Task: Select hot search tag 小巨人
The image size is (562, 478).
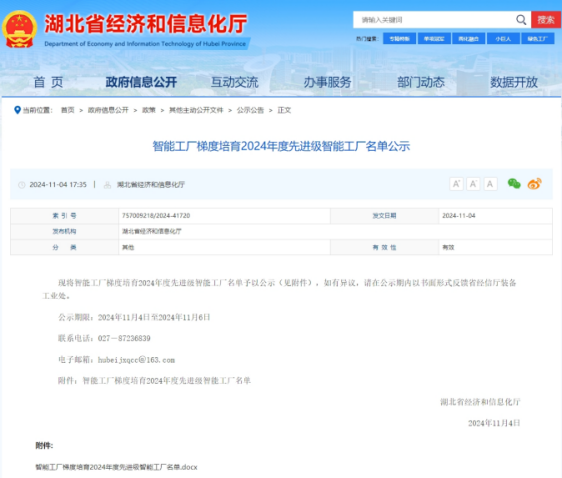Action: pos(503,39)
